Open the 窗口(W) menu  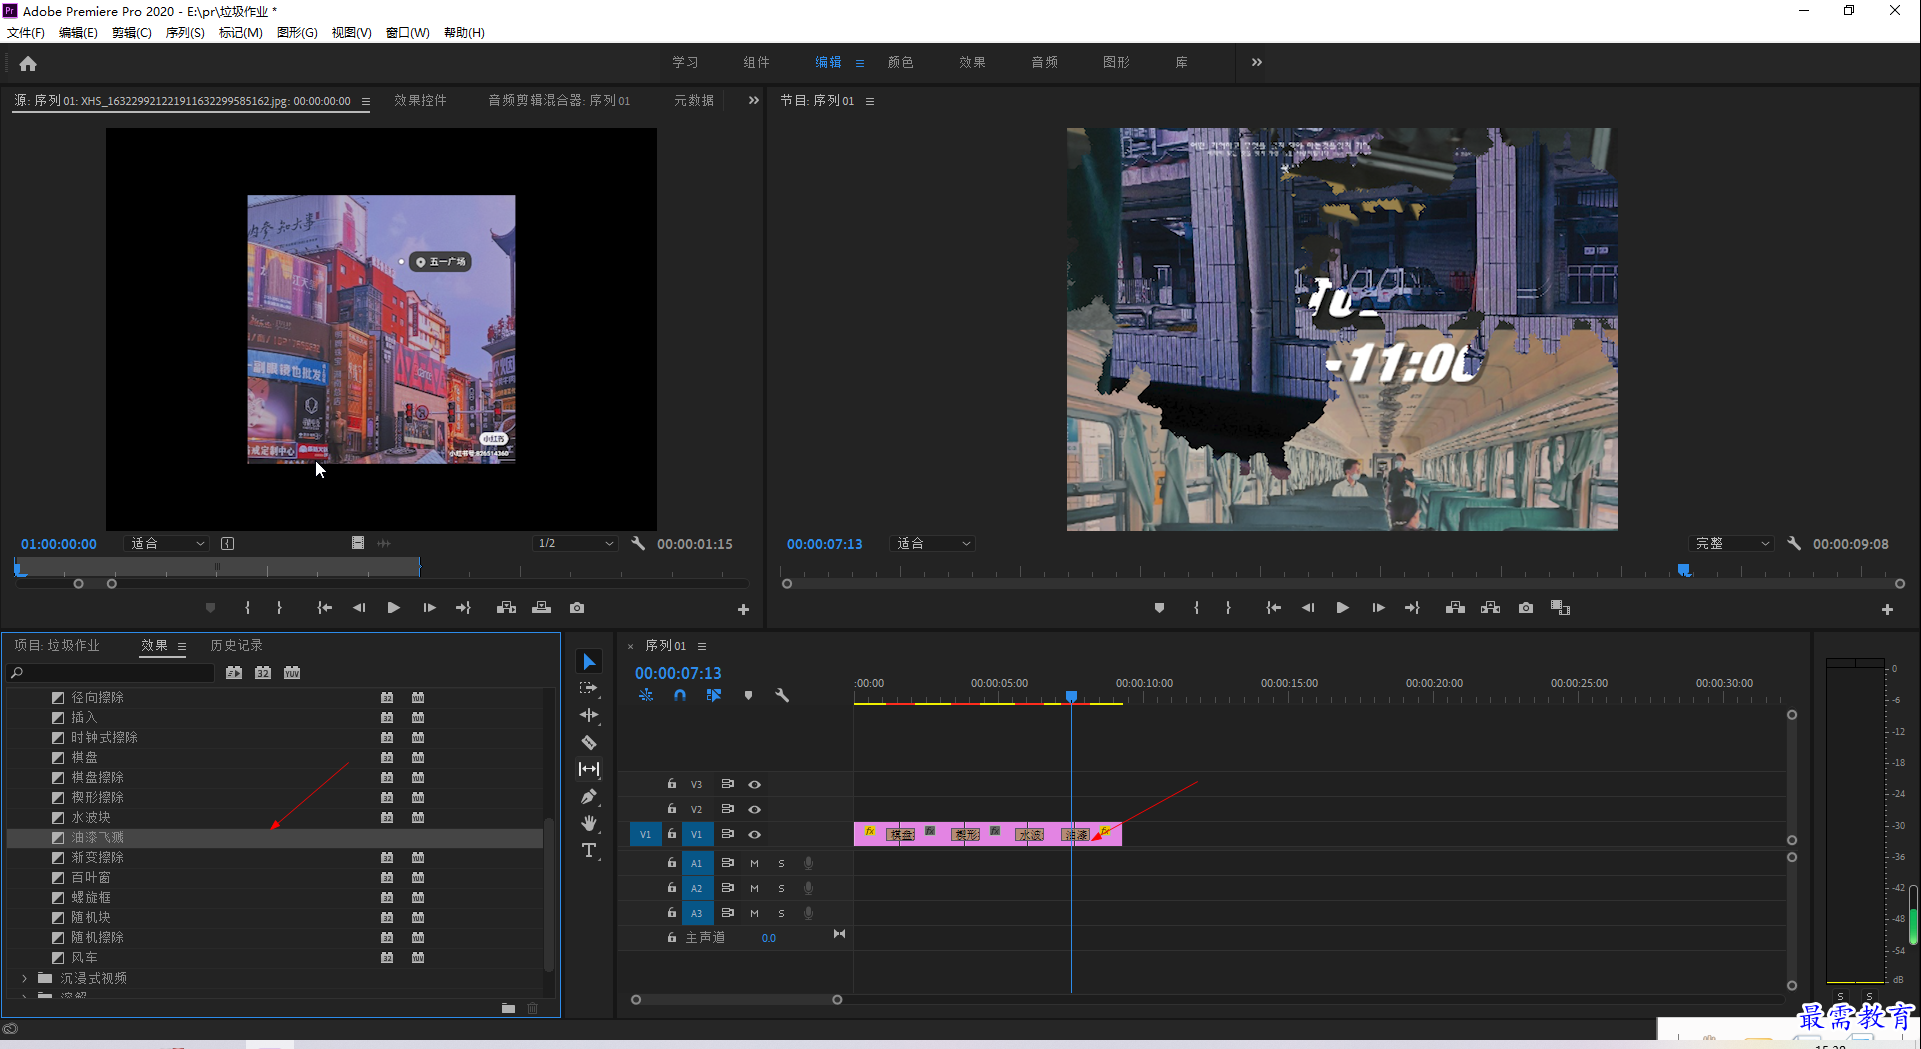[408, 33]
